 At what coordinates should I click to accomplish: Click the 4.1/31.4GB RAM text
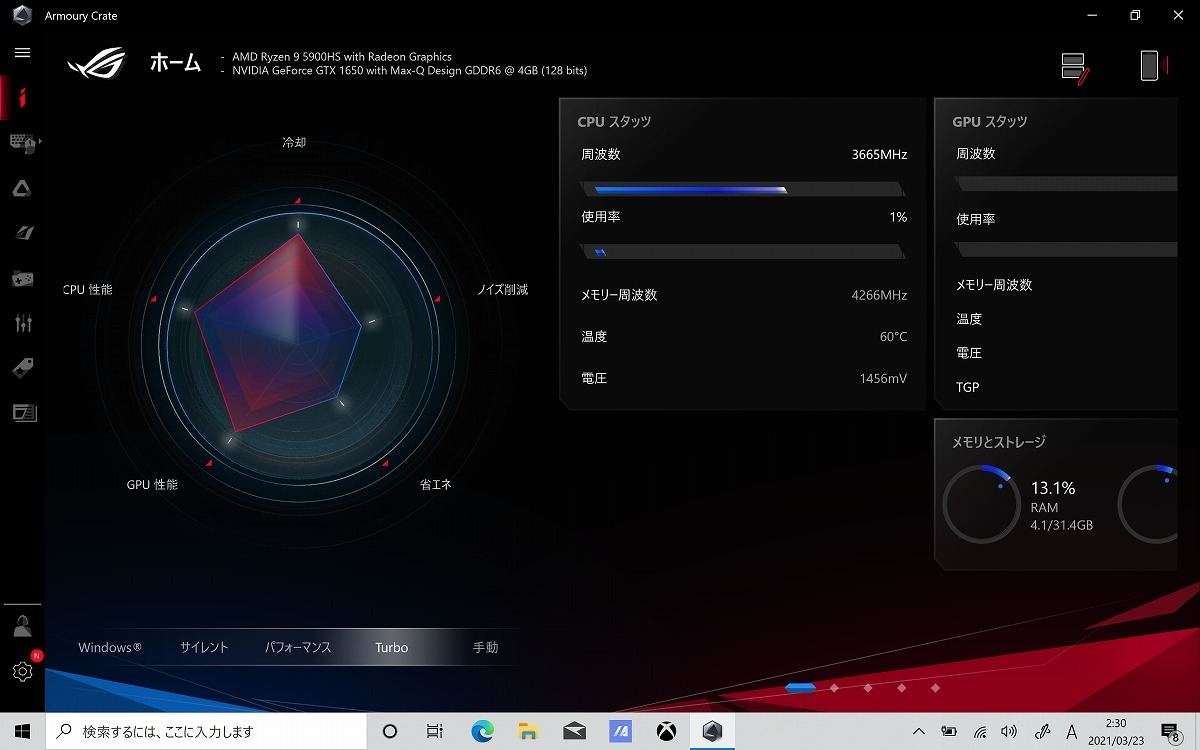click(x=1061, y=525)
